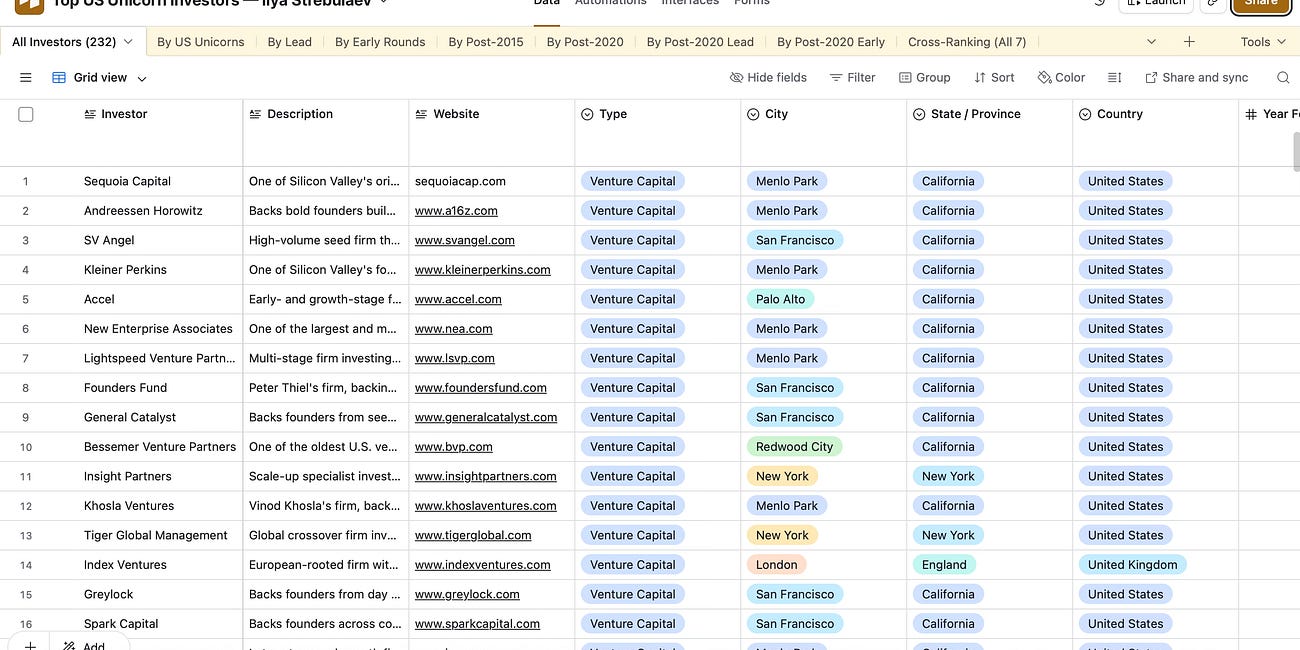Switch to By Early Rounds tab
This screenshot has width=1300, height=650.
380,42
